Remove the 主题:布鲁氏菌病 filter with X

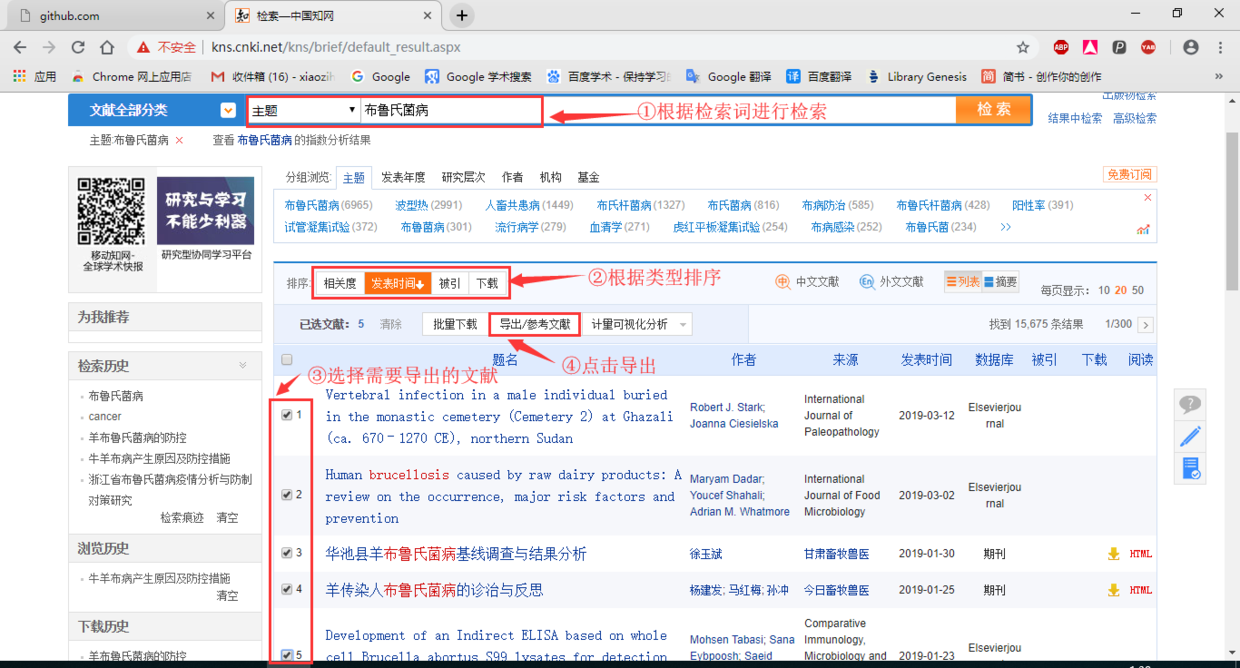(x=179, y=140)
